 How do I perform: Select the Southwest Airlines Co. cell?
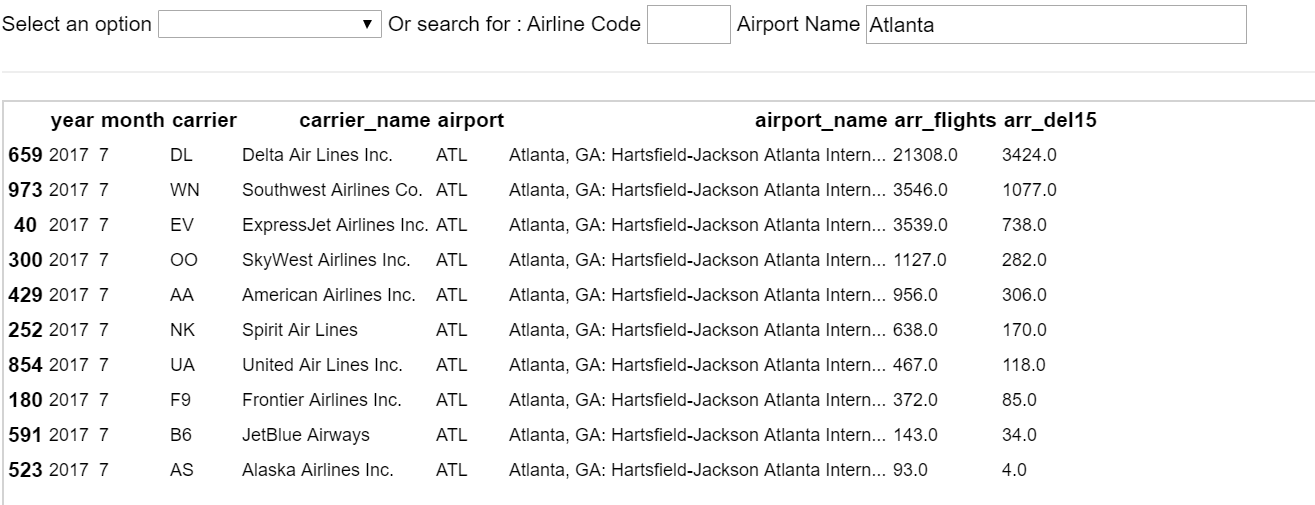point(332,190)
